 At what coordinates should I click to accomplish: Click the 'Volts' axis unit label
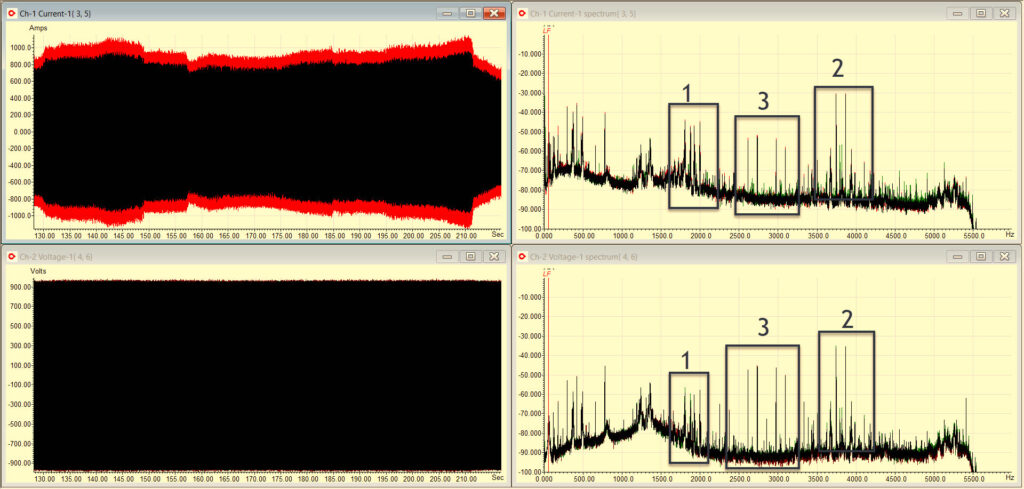(x=39, y=270)
